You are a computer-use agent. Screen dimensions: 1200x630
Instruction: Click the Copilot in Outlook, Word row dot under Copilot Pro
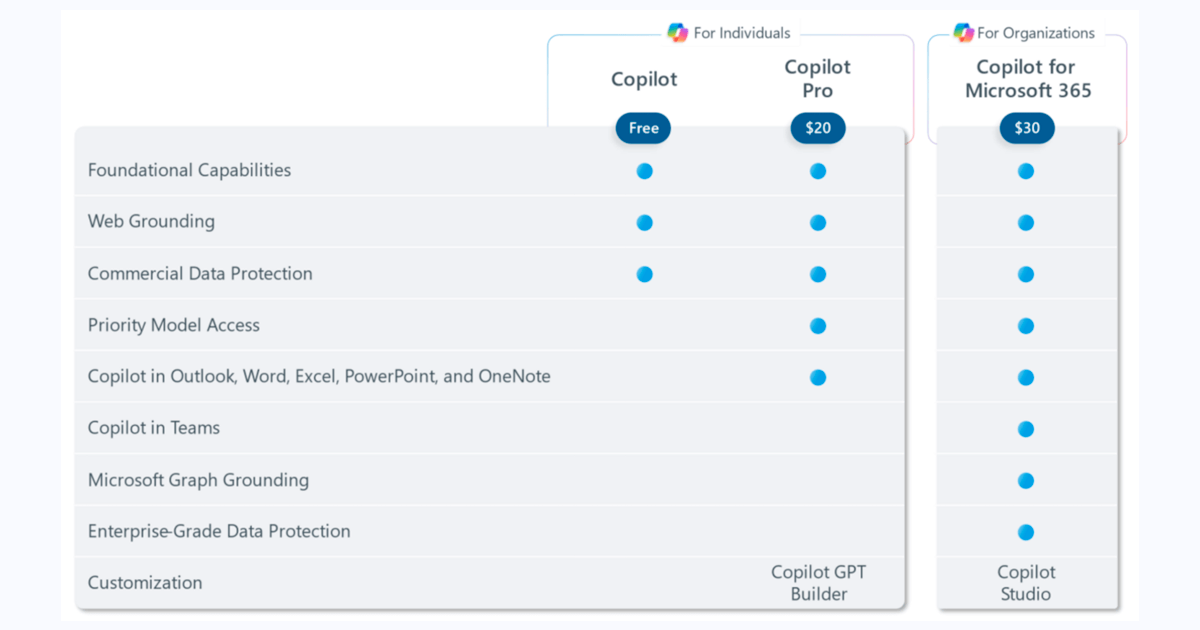coord(818,377)
